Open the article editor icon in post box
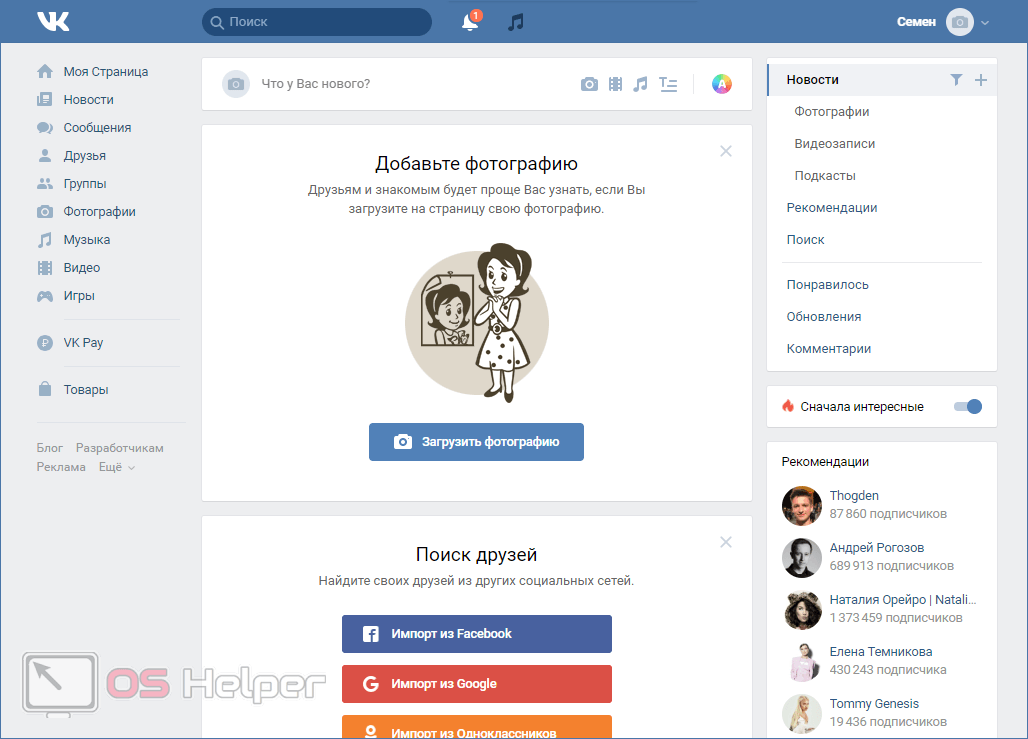1028x739 pixels. [x=669, y=84]
